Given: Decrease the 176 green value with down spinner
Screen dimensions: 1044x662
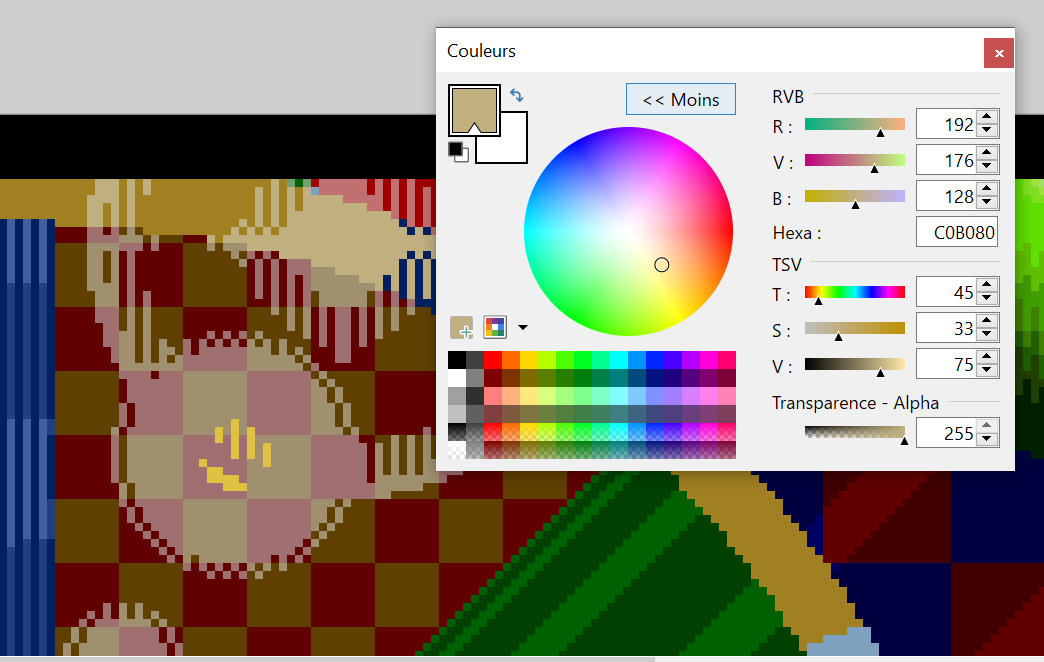Looking at the screenshot, I should [x=987, y=167].
